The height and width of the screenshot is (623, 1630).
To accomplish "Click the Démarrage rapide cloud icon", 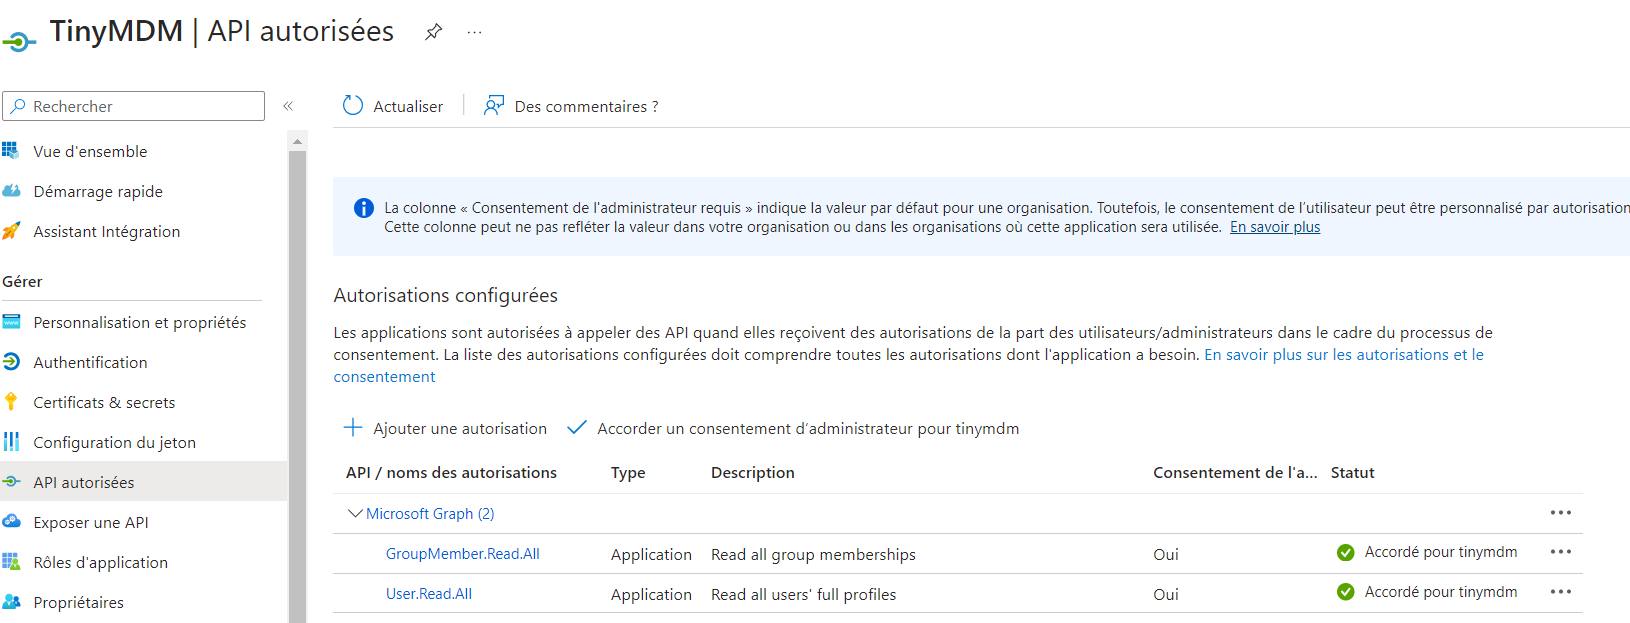I will [11, 191].
